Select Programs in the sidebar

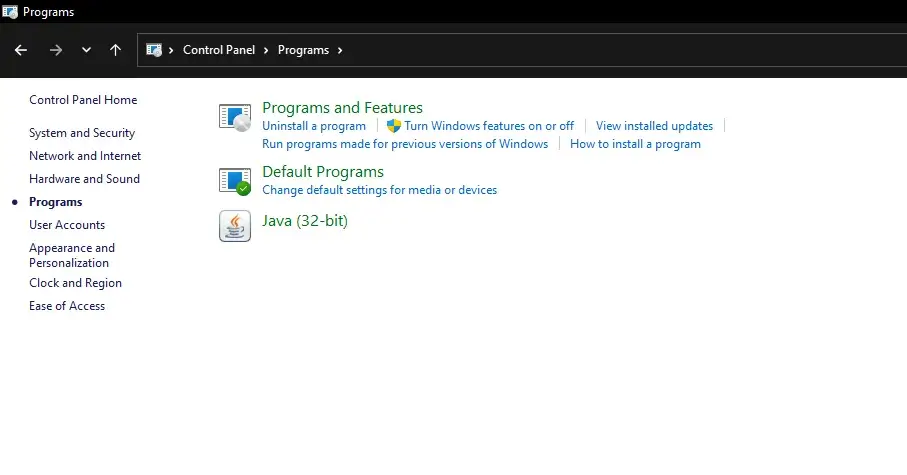(56, 202)
